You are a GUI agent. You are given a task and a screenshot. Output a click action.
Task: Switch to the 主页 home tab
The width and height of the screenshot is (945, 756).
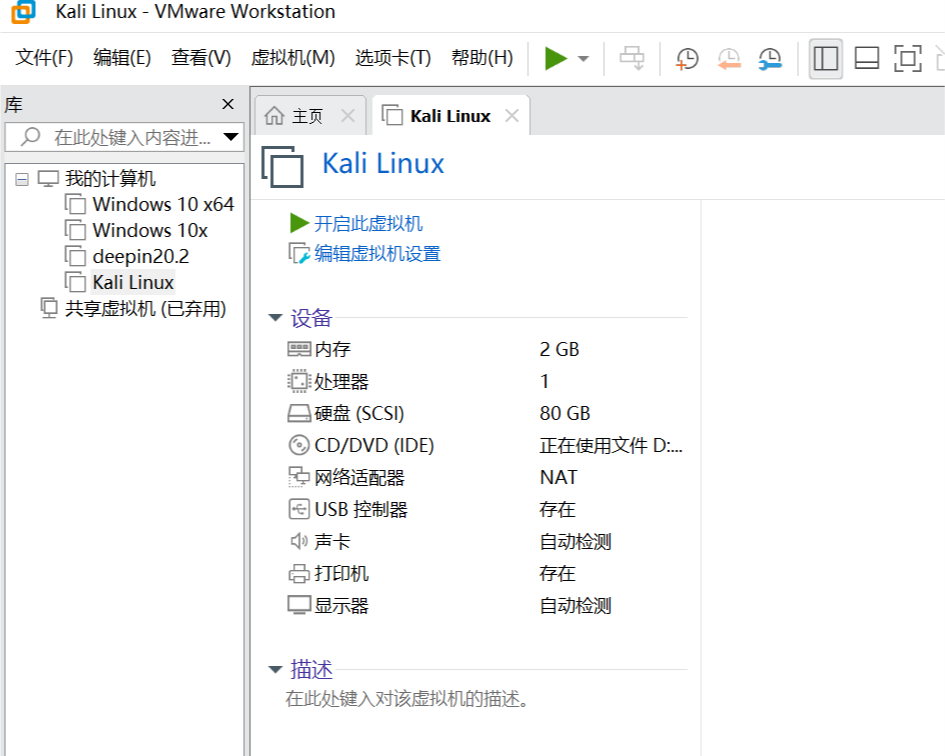(307, 116)
